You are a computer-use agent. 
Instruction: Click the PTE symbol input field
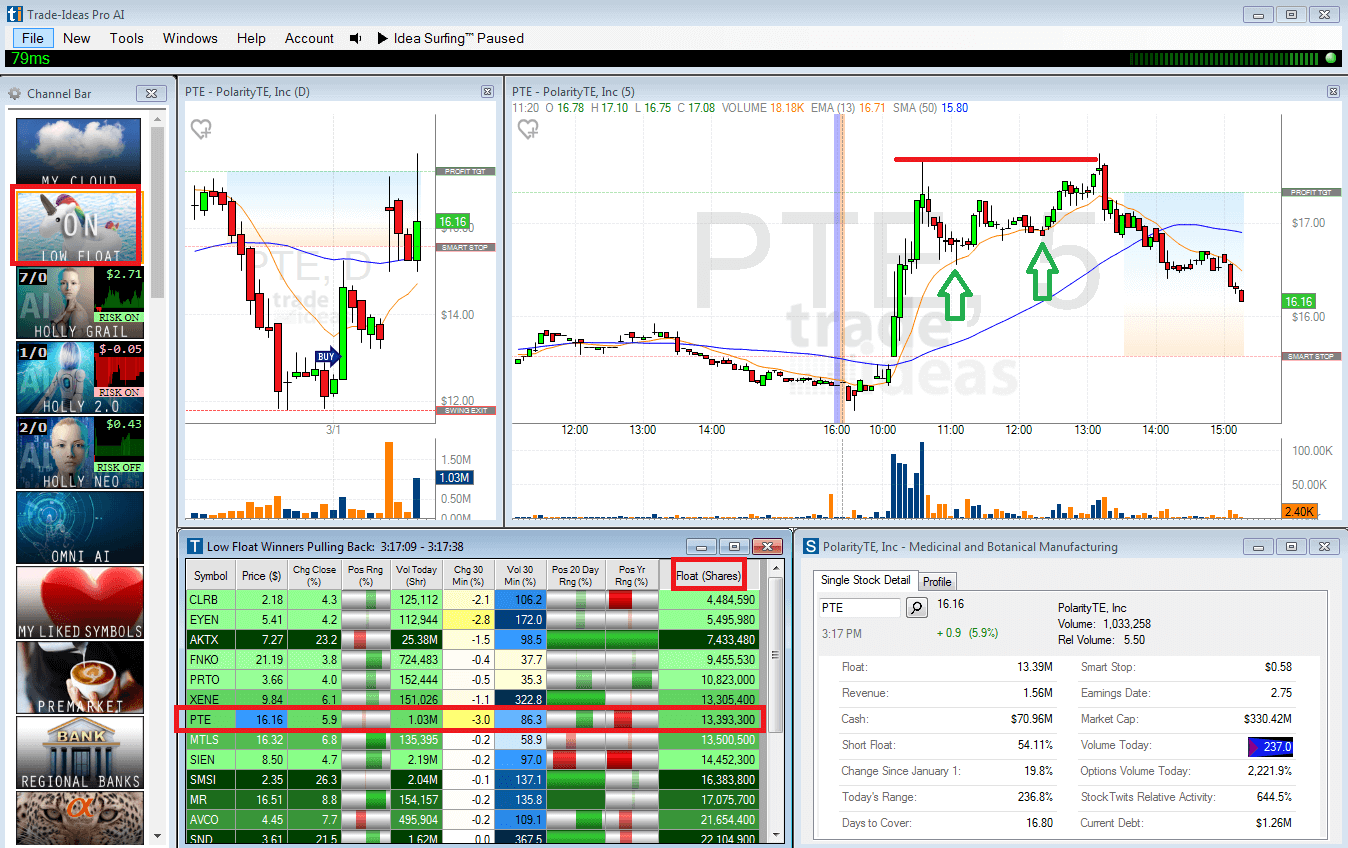point(860,607)
